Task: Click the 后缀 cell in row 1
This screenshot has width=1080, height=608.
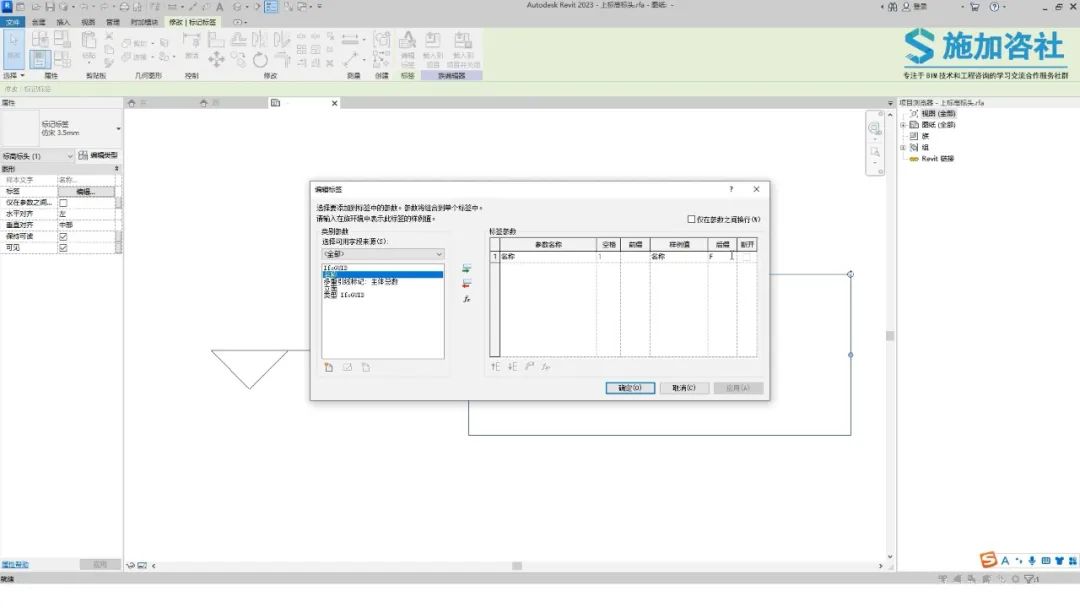Action: click(723, 257)
